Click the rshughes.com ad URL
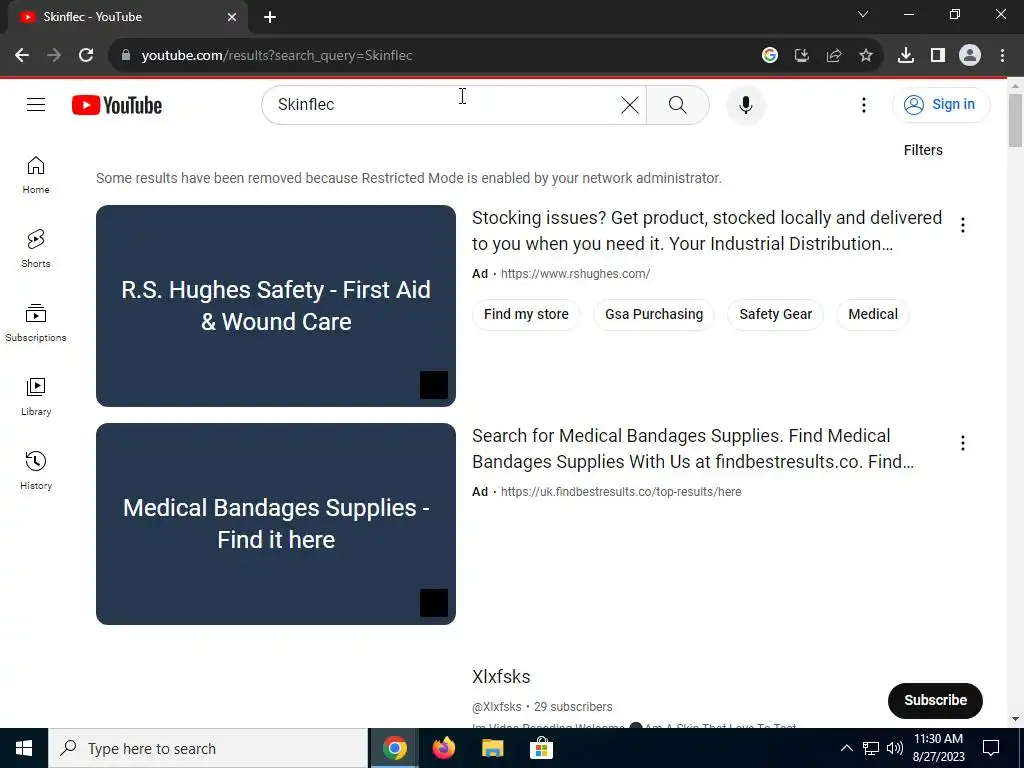1024x768 pixels. pyautogui.click(x=575, y=274)
